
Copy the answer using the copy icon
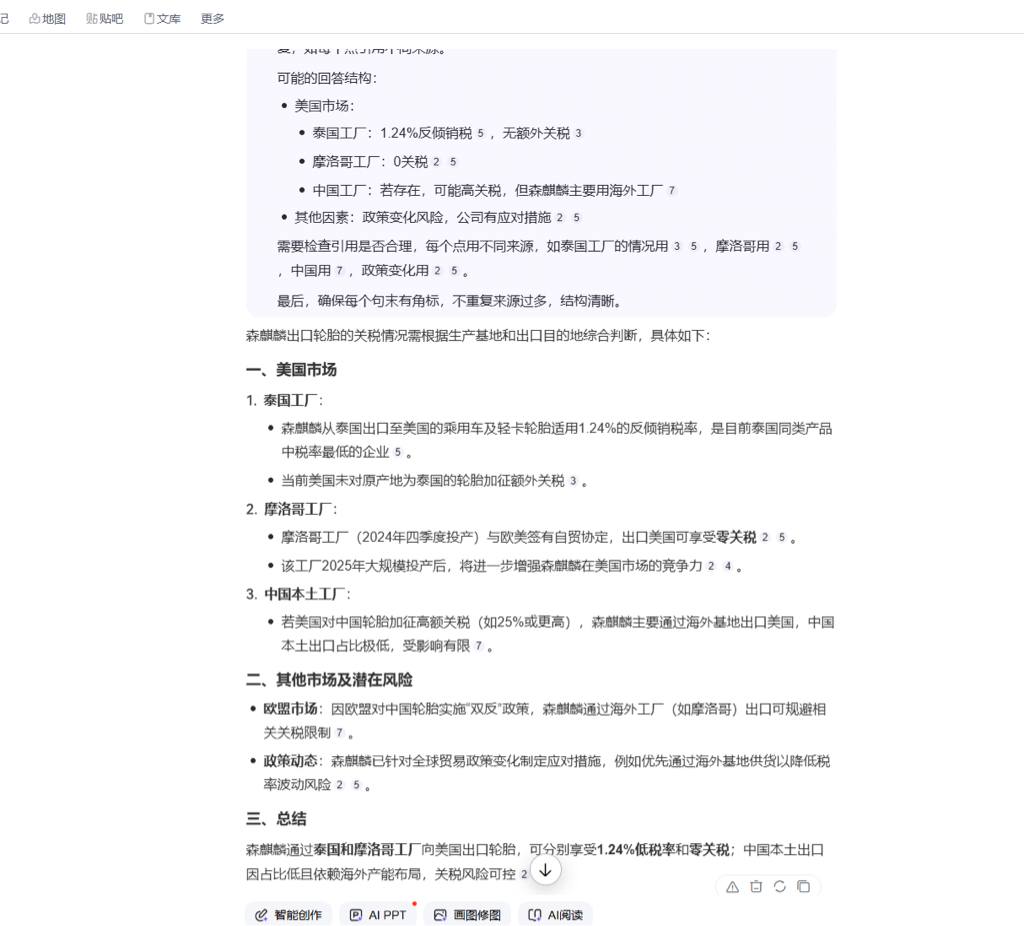[803, 887]
